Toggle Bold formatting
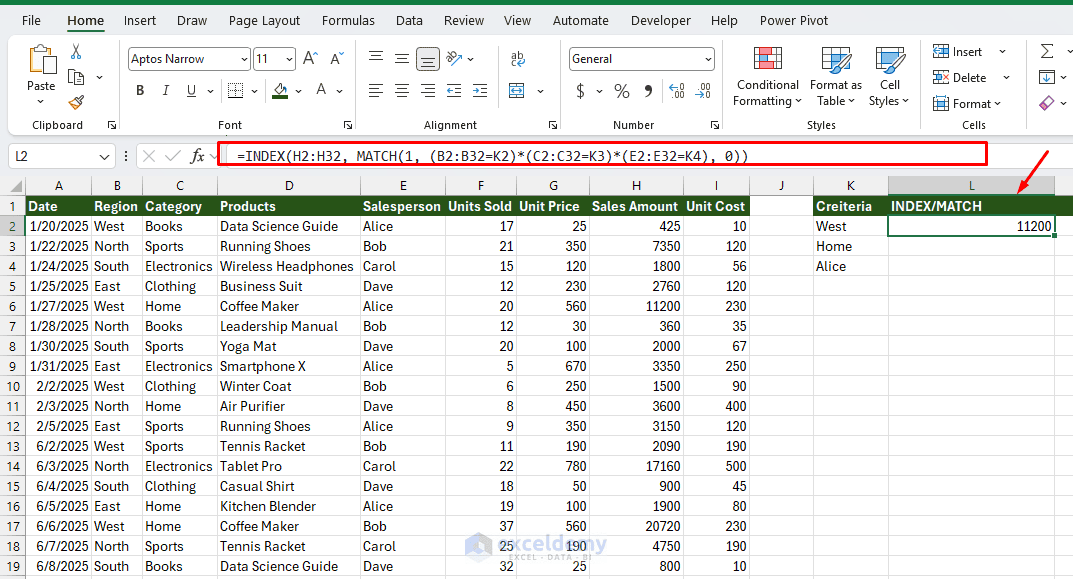Viewport: 1073px width, 579px height. (x=140, y=90)
